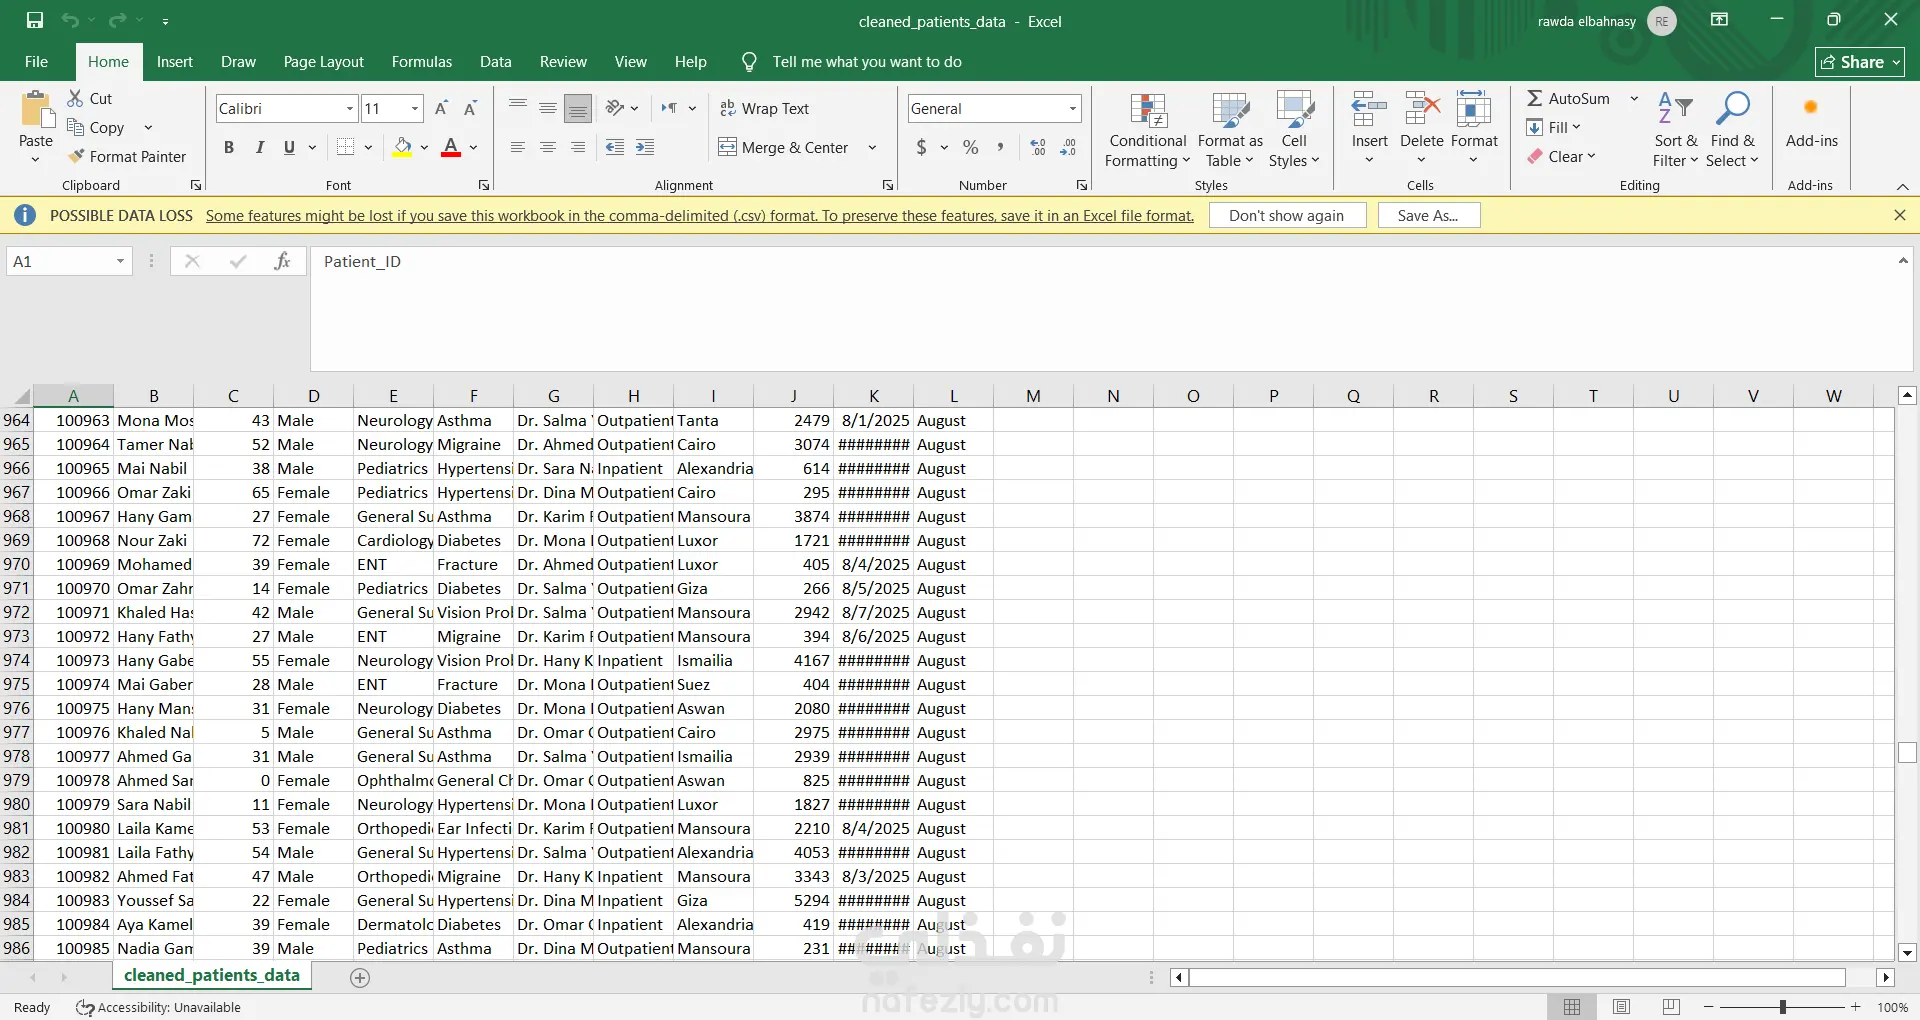Click the Font Color red A button
This screenshot has width=1920, height=1020.
[451, 147]
